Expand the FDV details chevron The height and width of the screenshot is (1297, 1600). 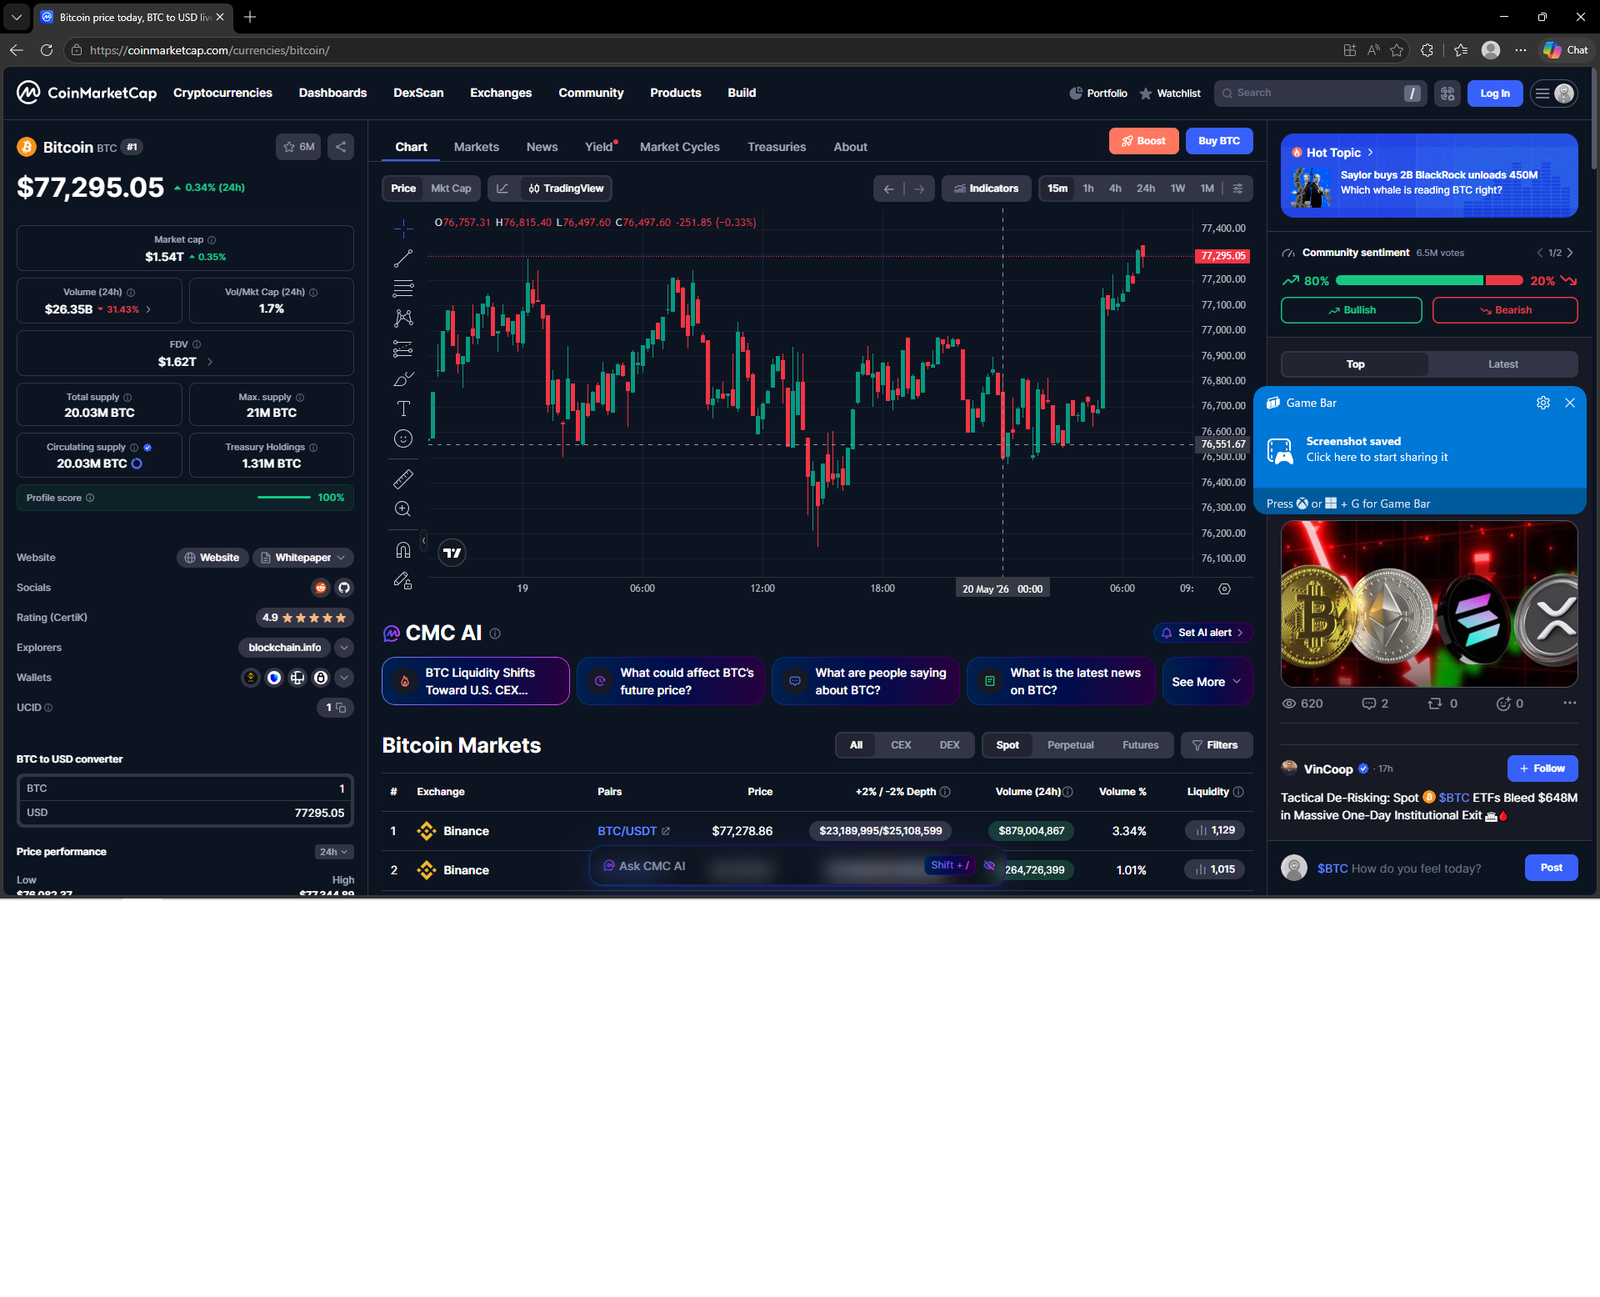tap(210, 362)
